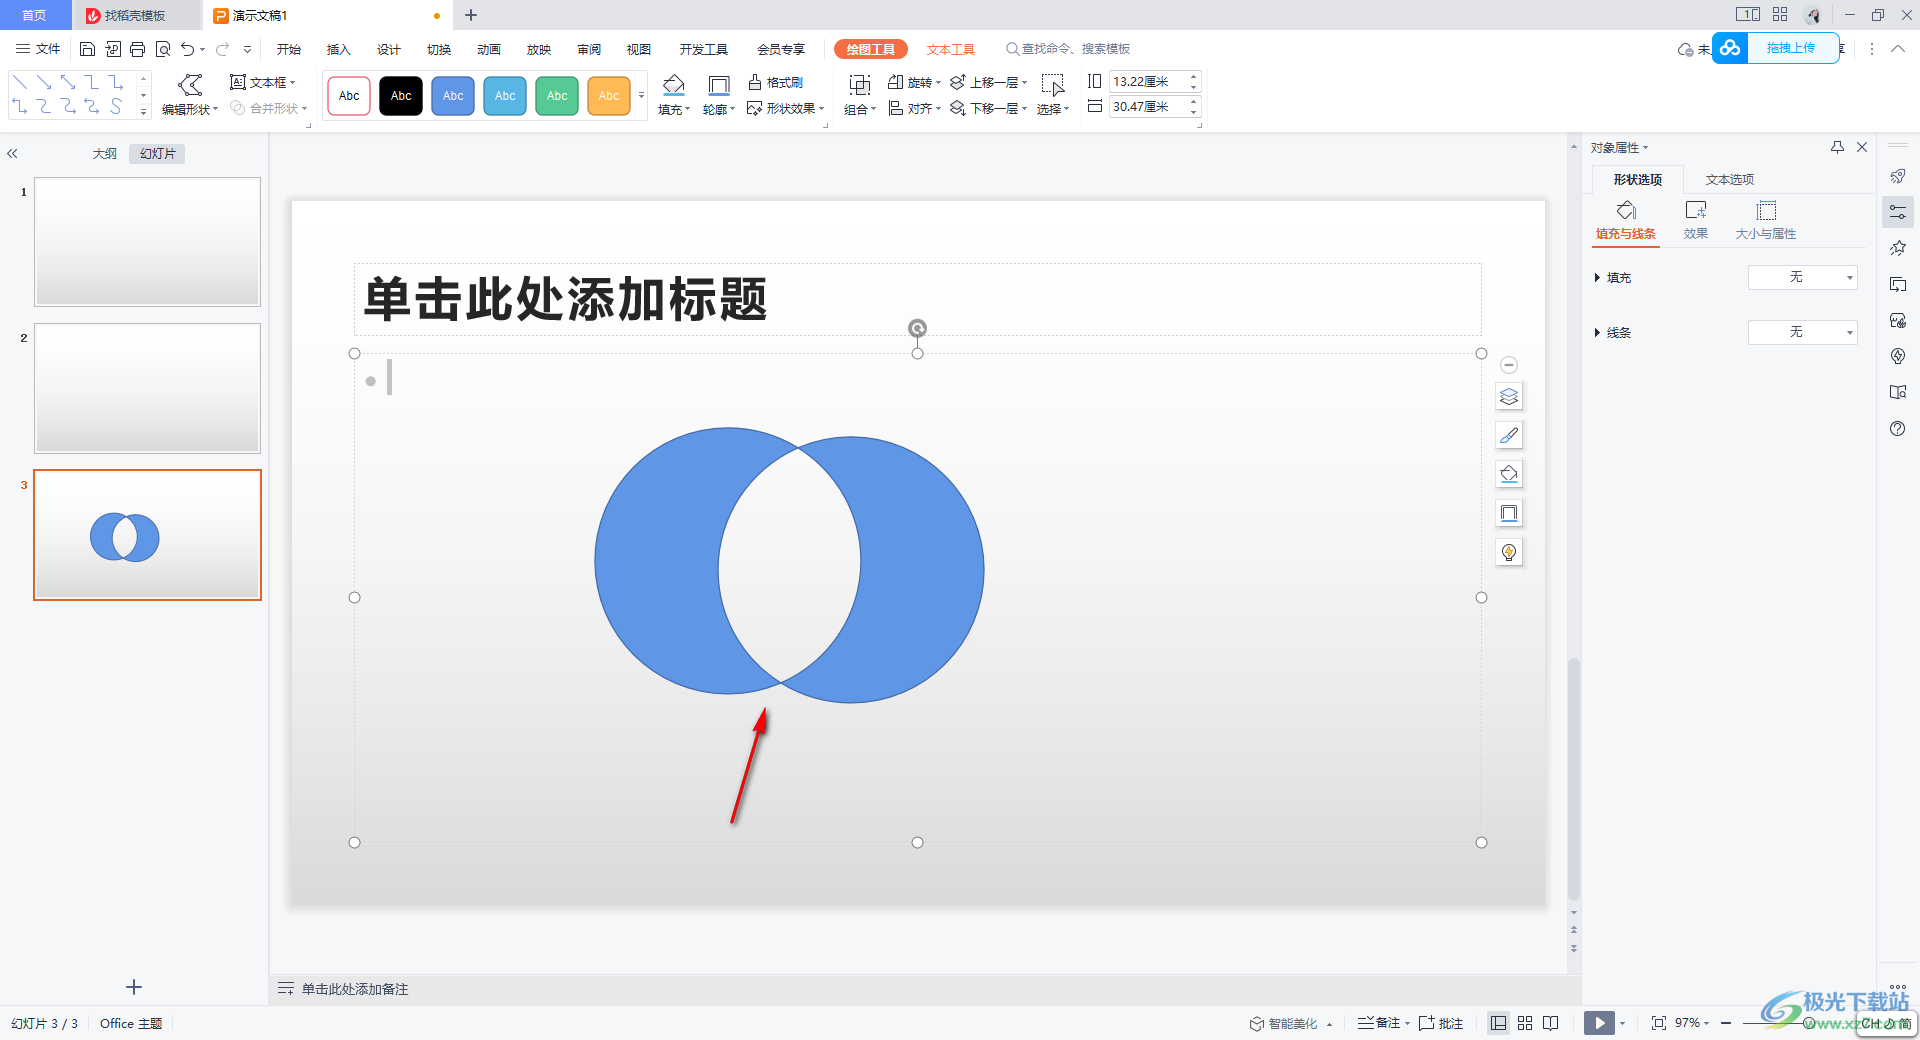Click Send Backward (下移一层) button
The width and height of the screenshot is (1920, 1040).
pyautogui.click(x=988, y=108)
